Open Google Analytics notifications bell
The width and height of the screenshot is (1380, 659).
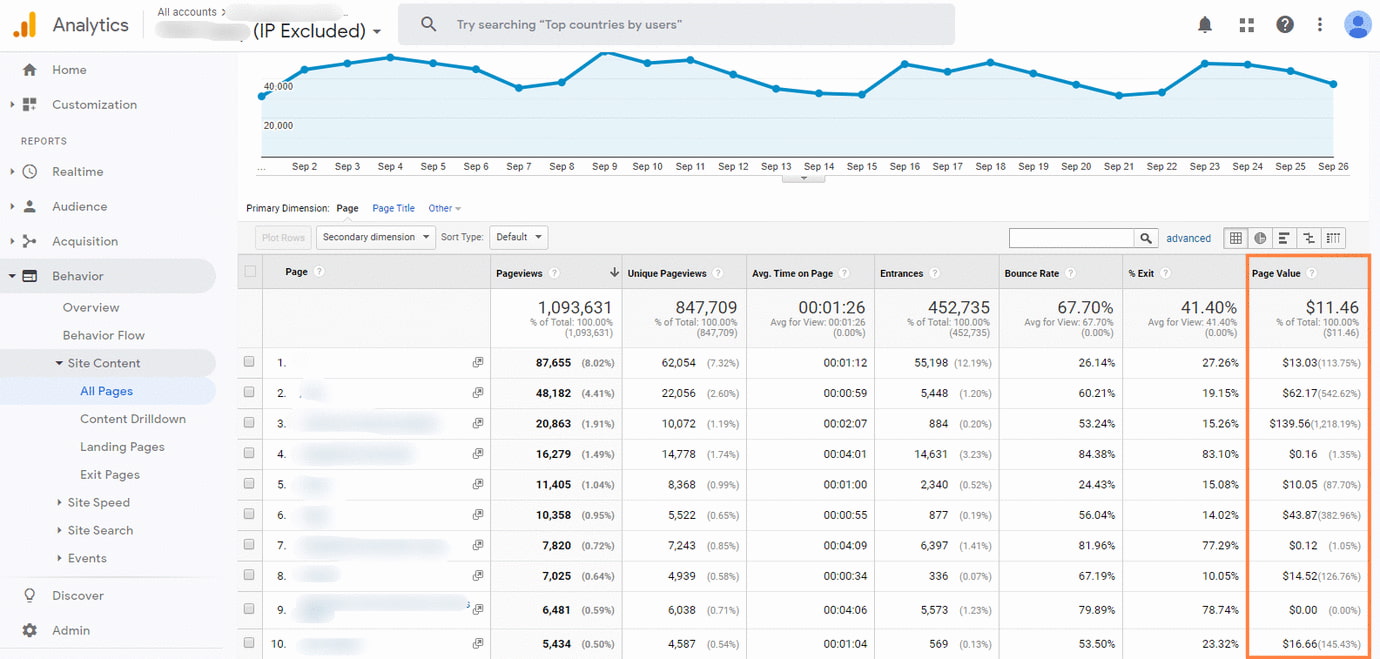1205,24
